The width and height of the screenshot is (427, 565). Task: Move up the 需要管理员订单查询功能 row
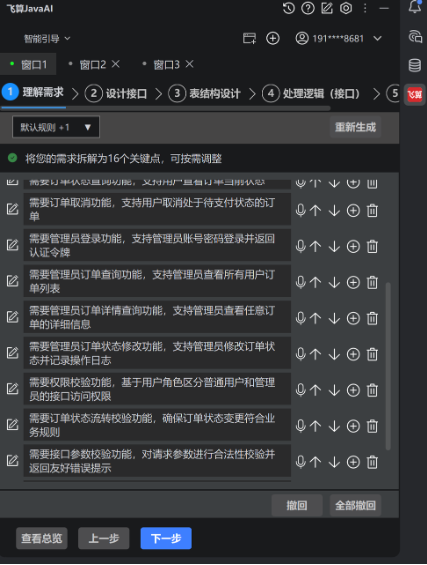[316, 282]
